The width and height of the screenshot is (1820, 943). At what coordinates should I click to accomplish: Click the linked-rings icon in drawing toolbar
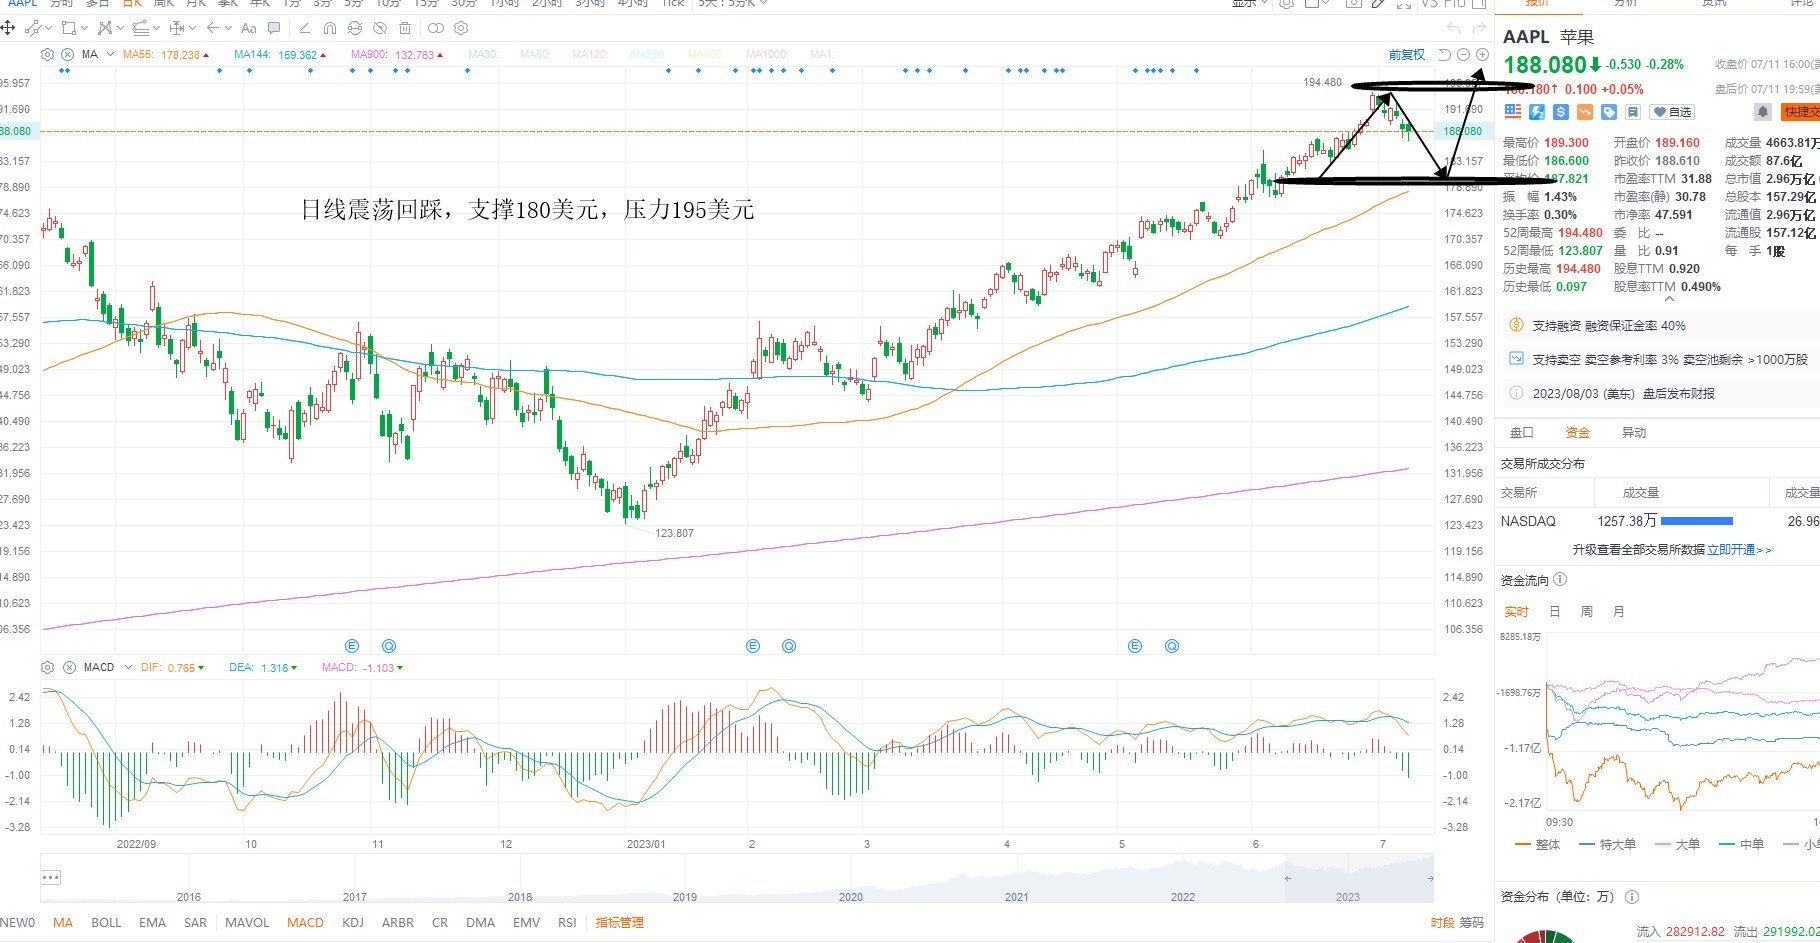point(435,28)
